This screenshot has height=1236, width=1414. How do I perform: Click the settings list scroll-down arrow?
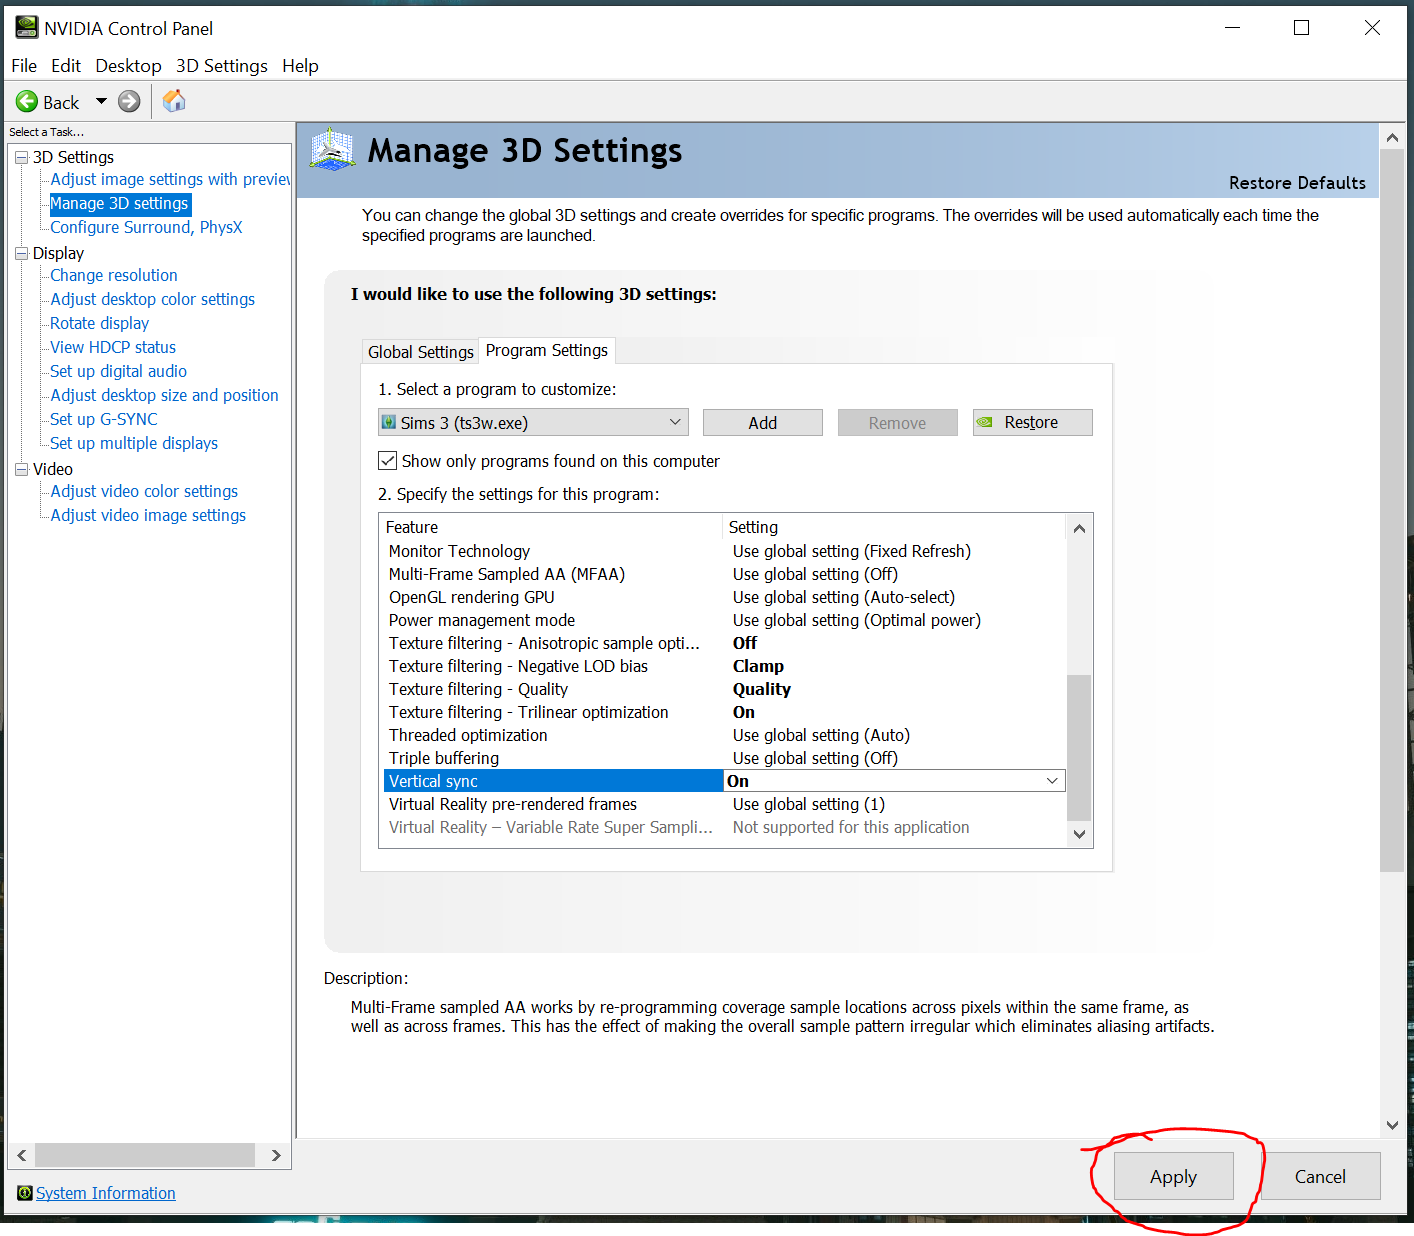click(1079, 834)
